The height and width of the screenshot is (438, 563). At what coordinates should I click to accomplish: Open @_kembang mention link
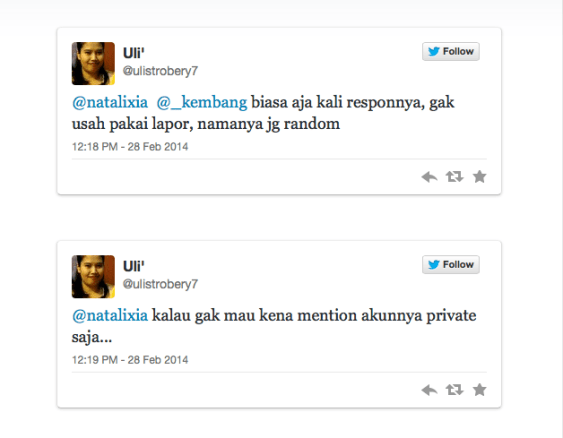point(202,103)
